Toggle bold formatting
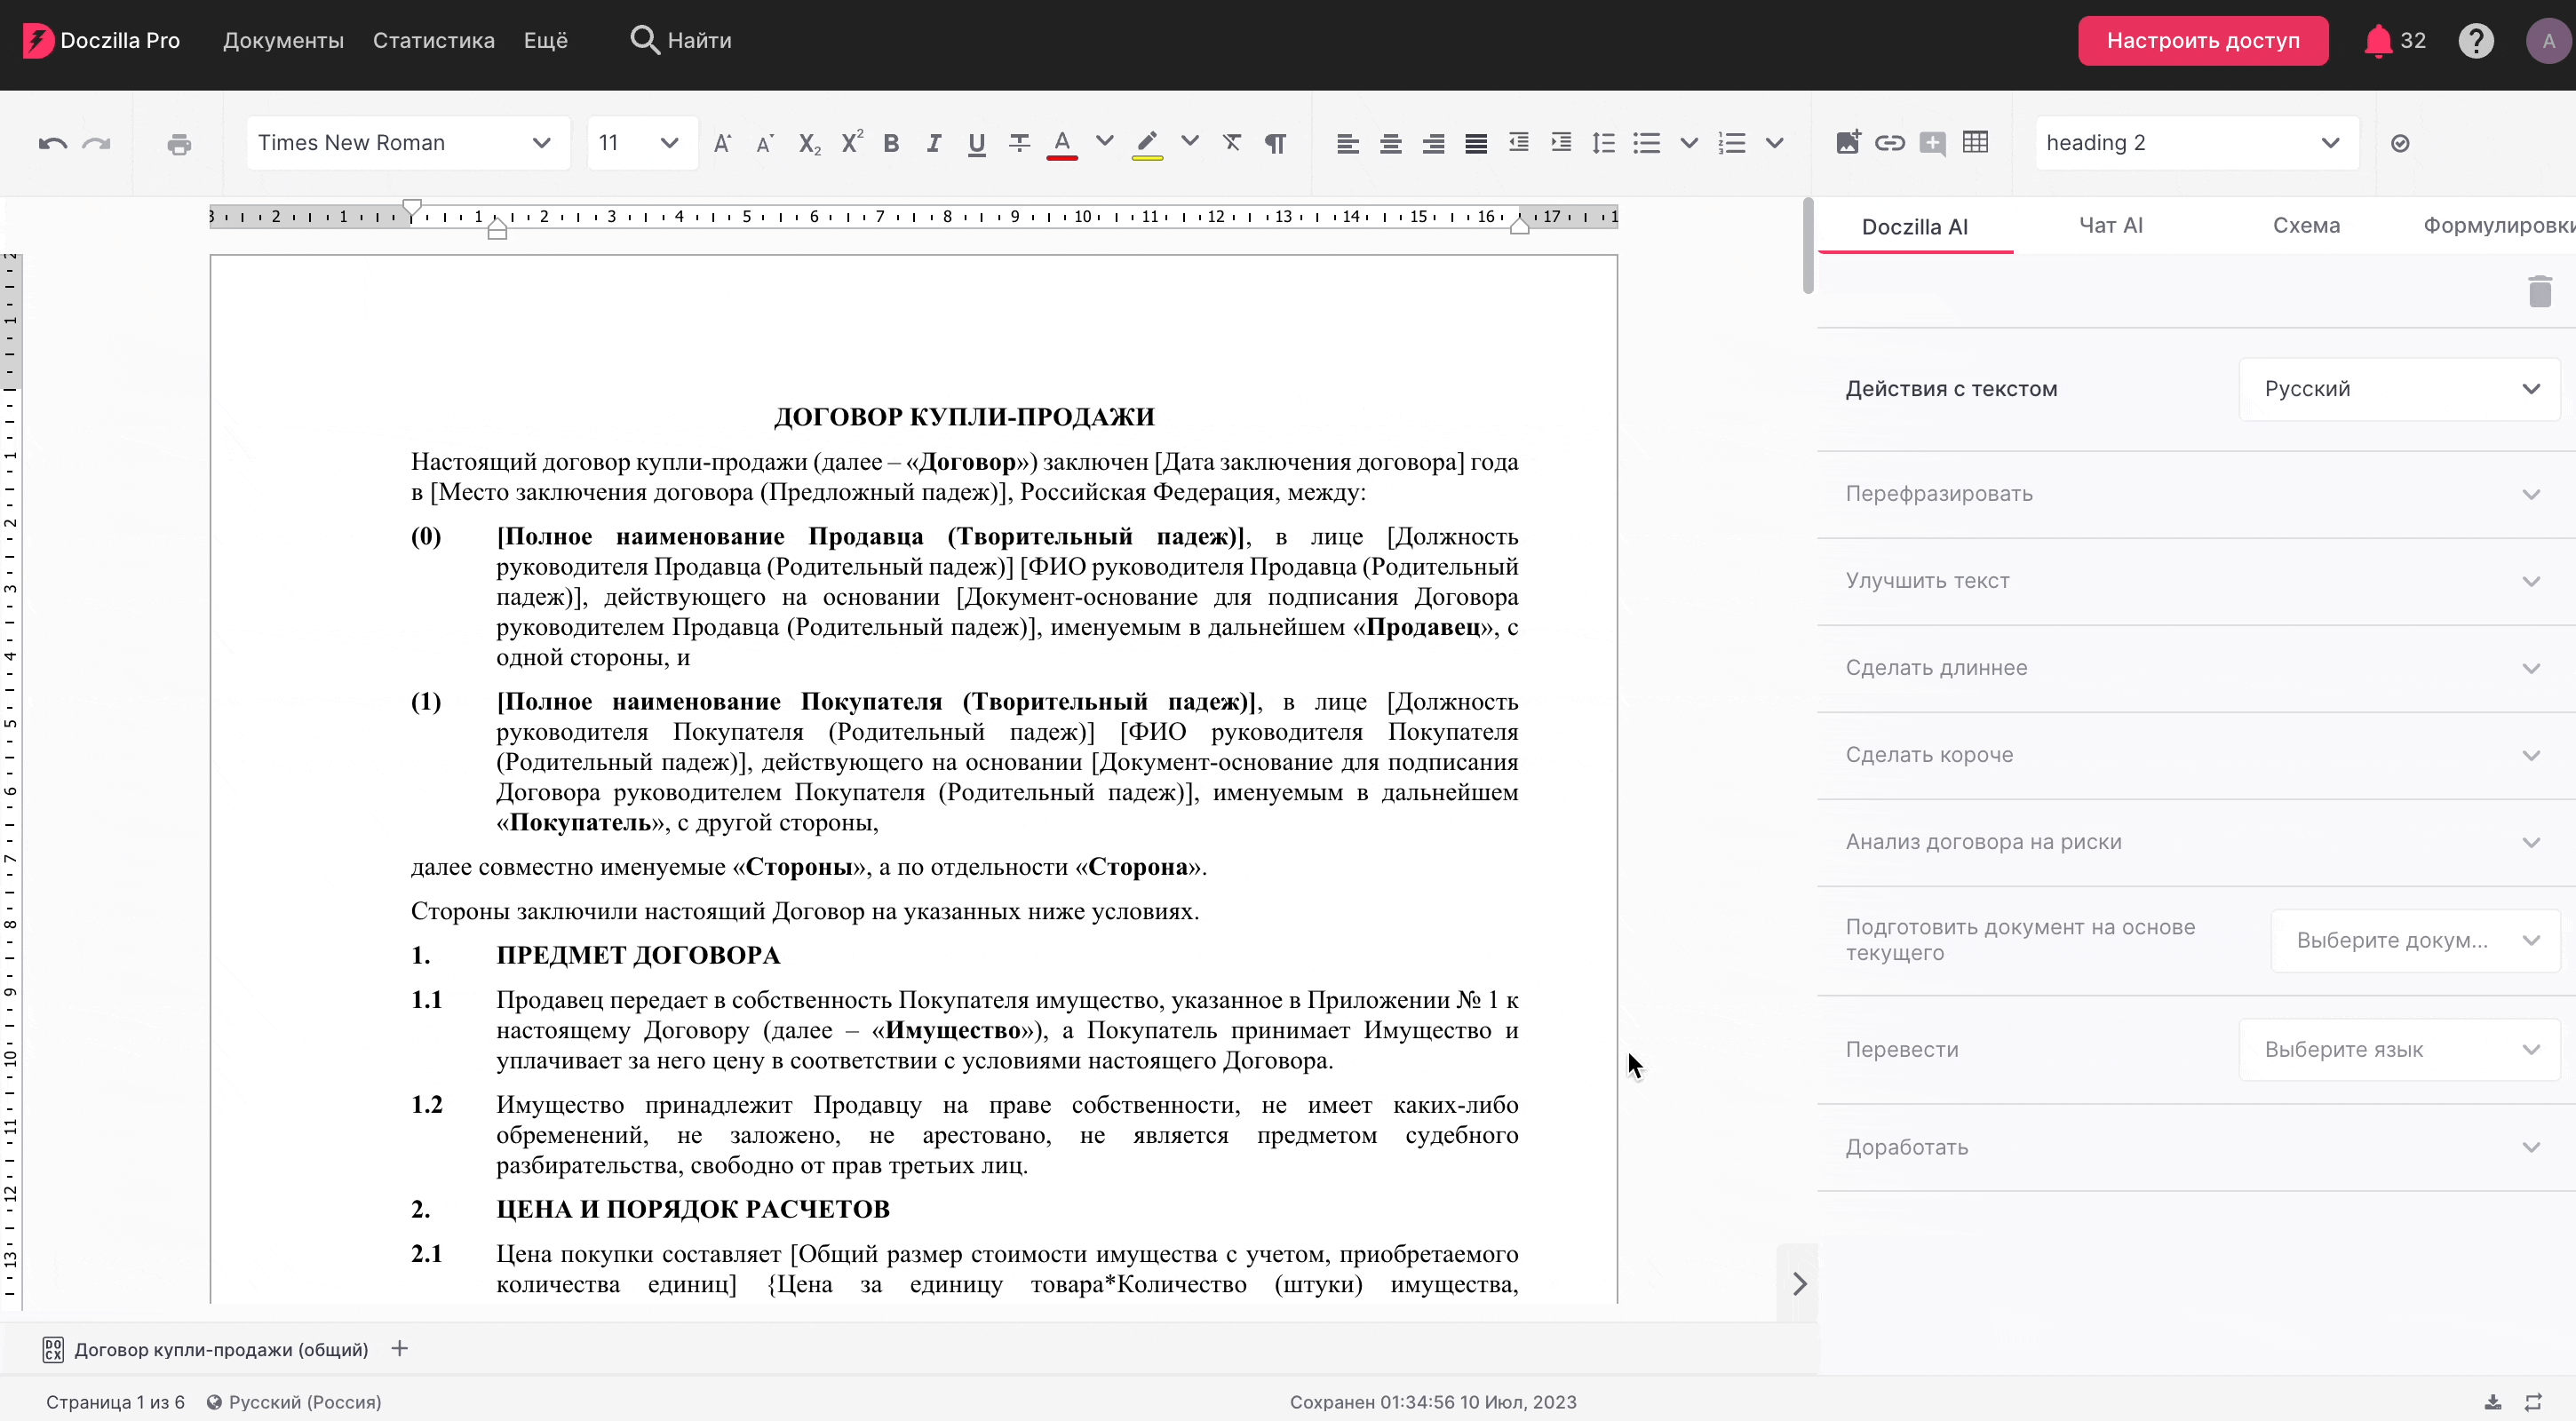The height and width of the screenshot is (1421, 2576). pos(891,143)
